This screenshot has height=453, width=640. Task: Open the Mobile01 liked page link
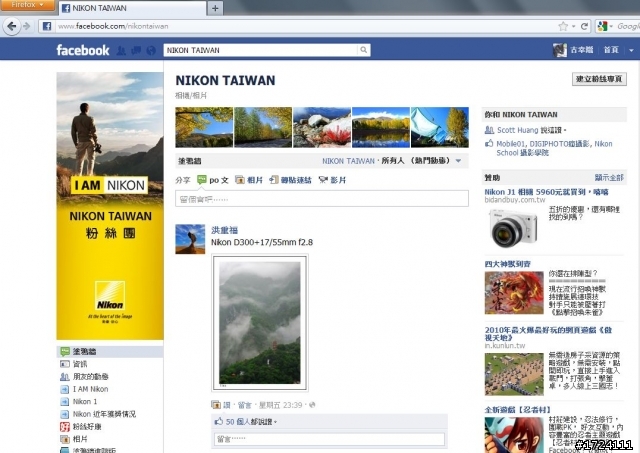coord(512,144)
